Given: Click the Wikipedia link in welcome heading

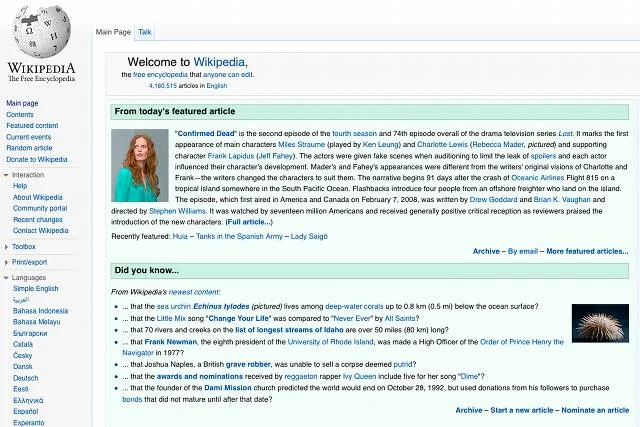Looking at the screenshot, I should pyautogui.click(x=219, y=62).
